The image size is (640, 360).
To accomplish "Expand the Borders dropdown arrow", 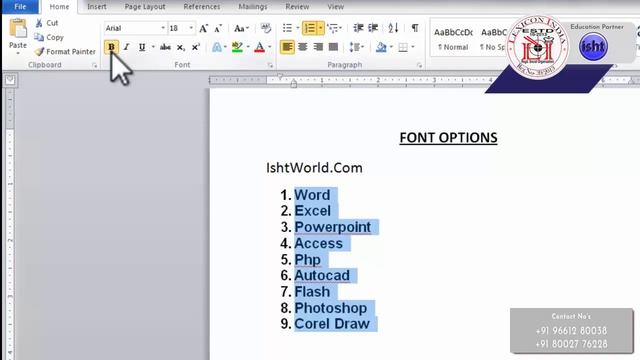I will pos(413,47).
